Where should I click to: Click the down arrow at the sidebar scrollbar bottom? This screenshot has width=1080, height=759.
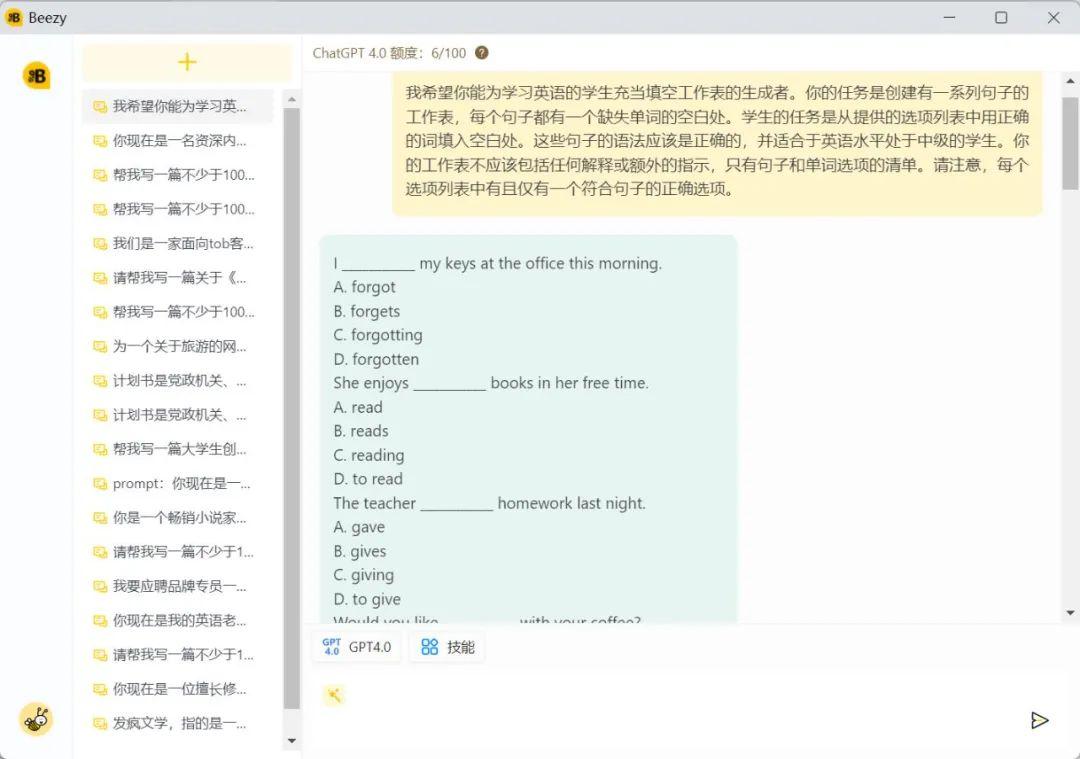click(x=291, y=740)
